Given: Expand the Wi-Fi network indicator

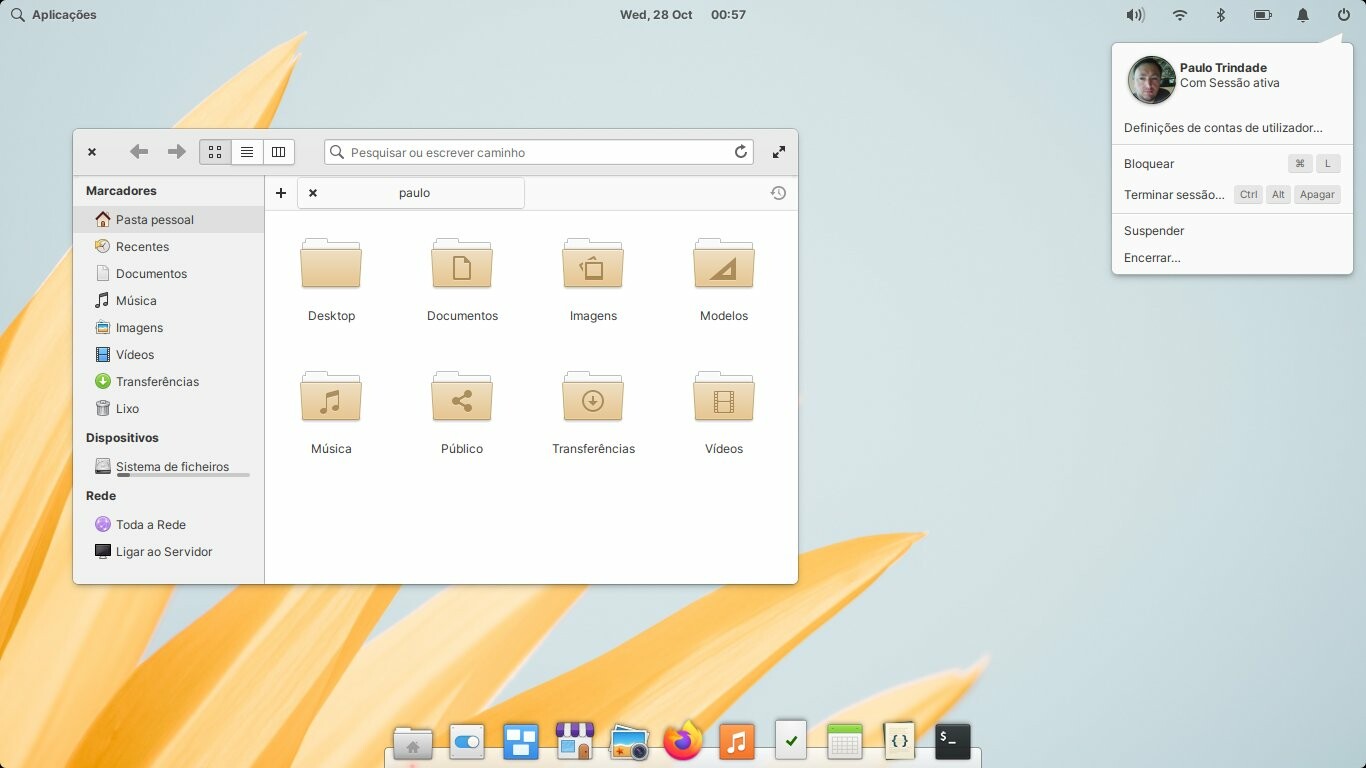Looking at the screenshot, I should [x=1180, y=15].
